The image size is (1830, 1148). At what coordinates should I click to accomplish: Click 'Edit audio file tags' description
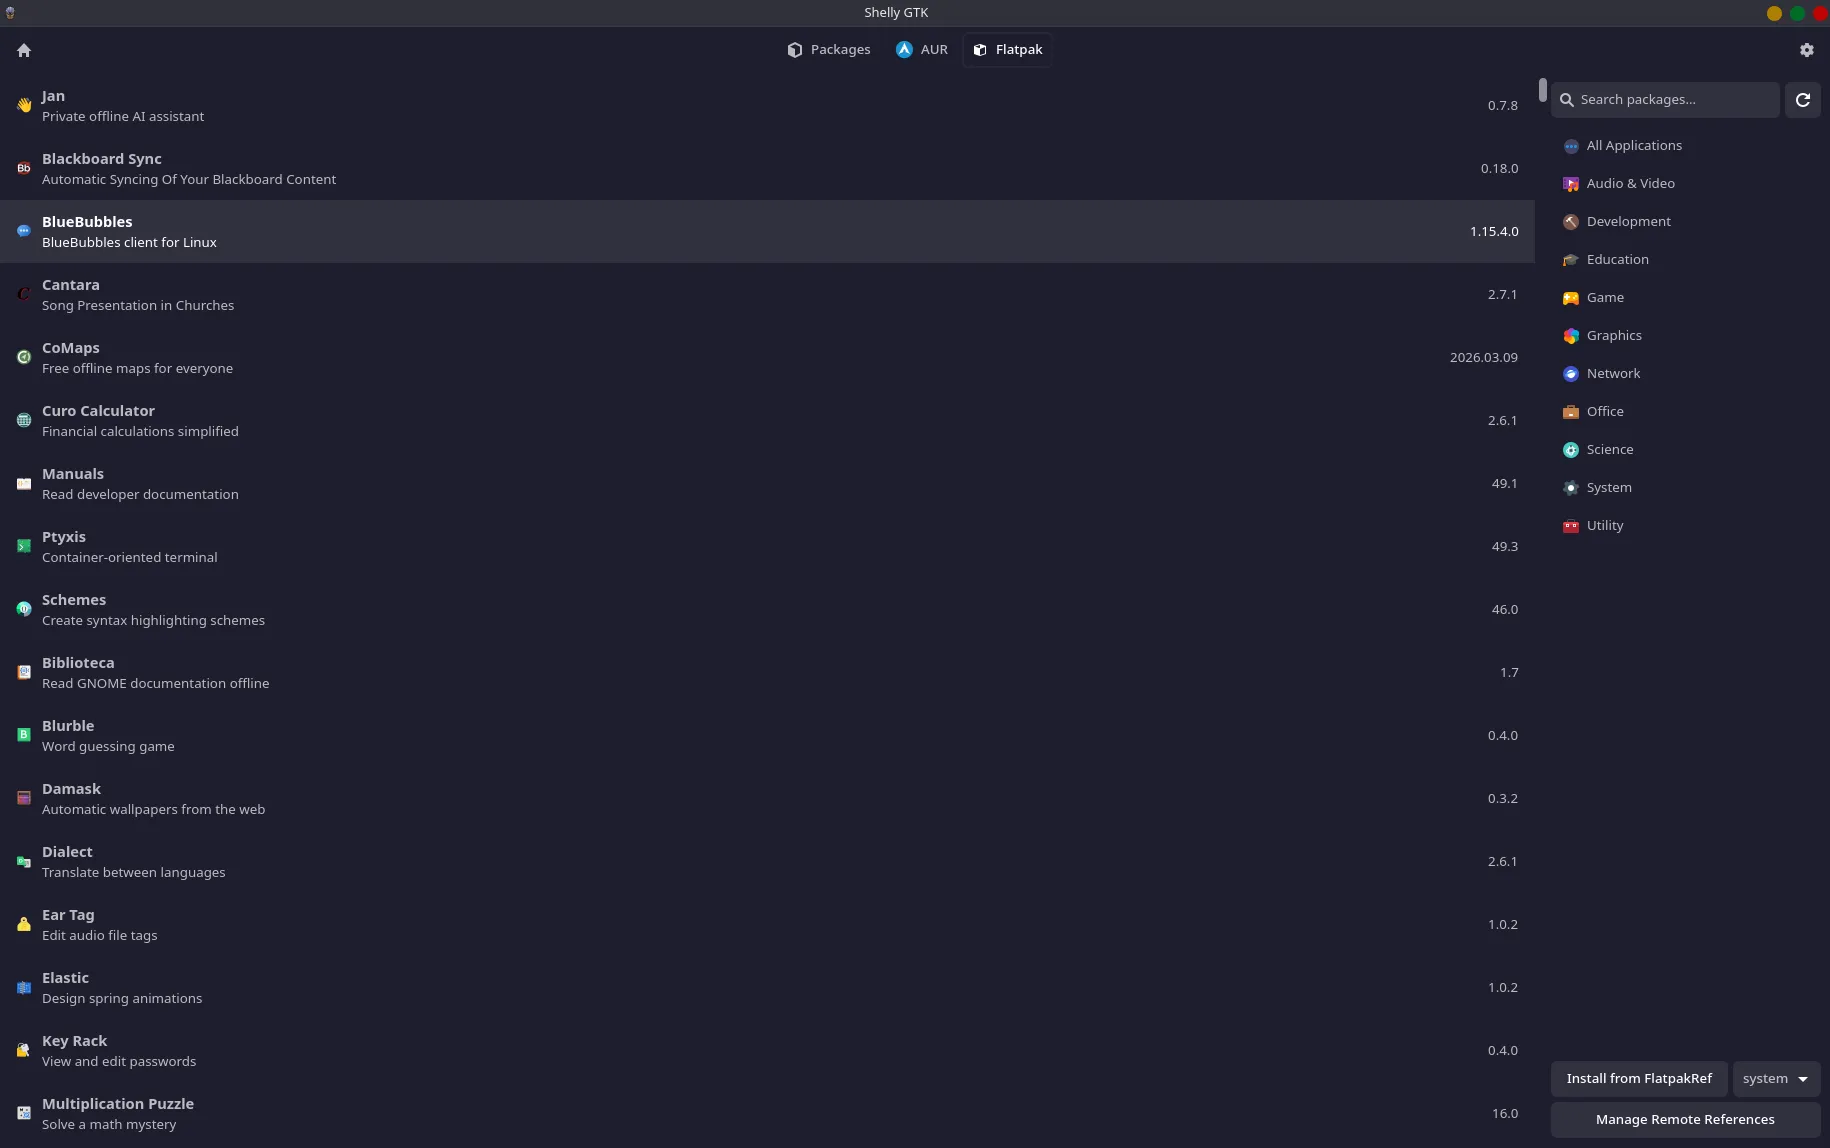(99, 936)
